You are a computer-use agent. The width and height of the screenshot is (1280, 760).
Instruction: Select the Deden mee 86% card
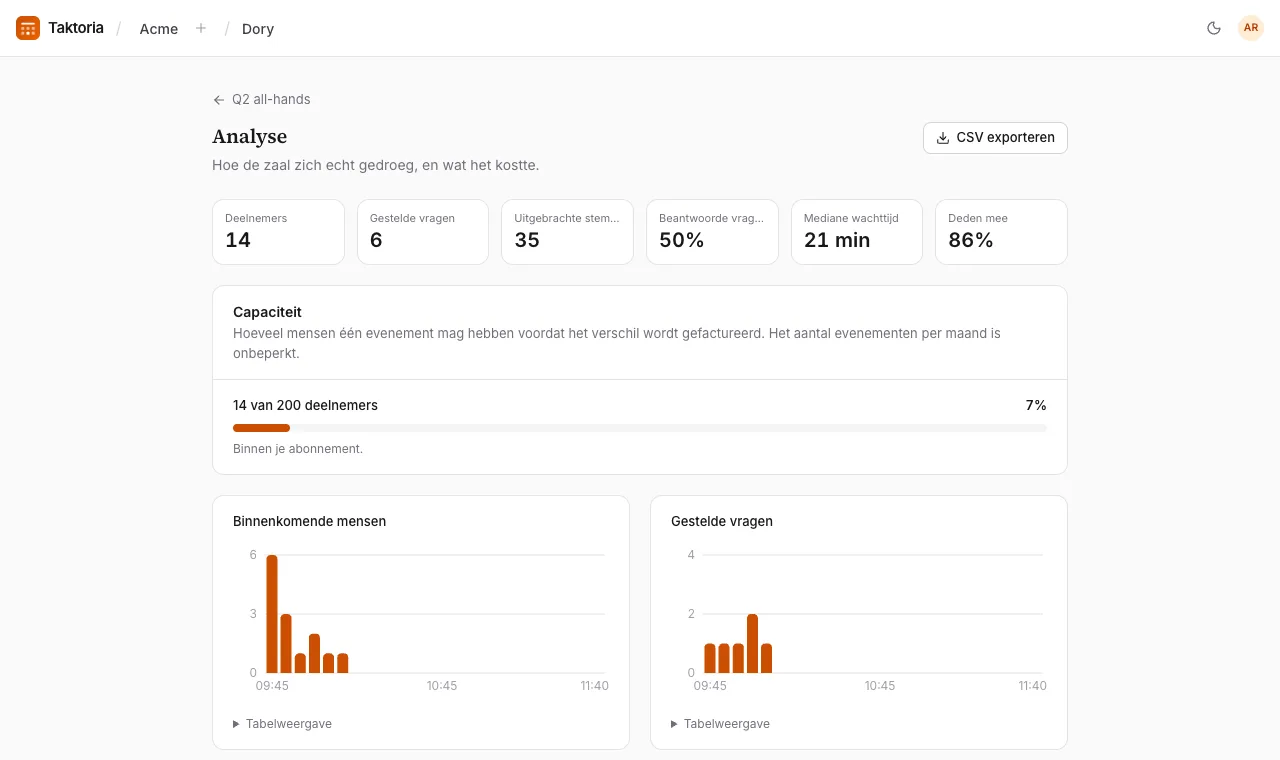coord(1001,232)
